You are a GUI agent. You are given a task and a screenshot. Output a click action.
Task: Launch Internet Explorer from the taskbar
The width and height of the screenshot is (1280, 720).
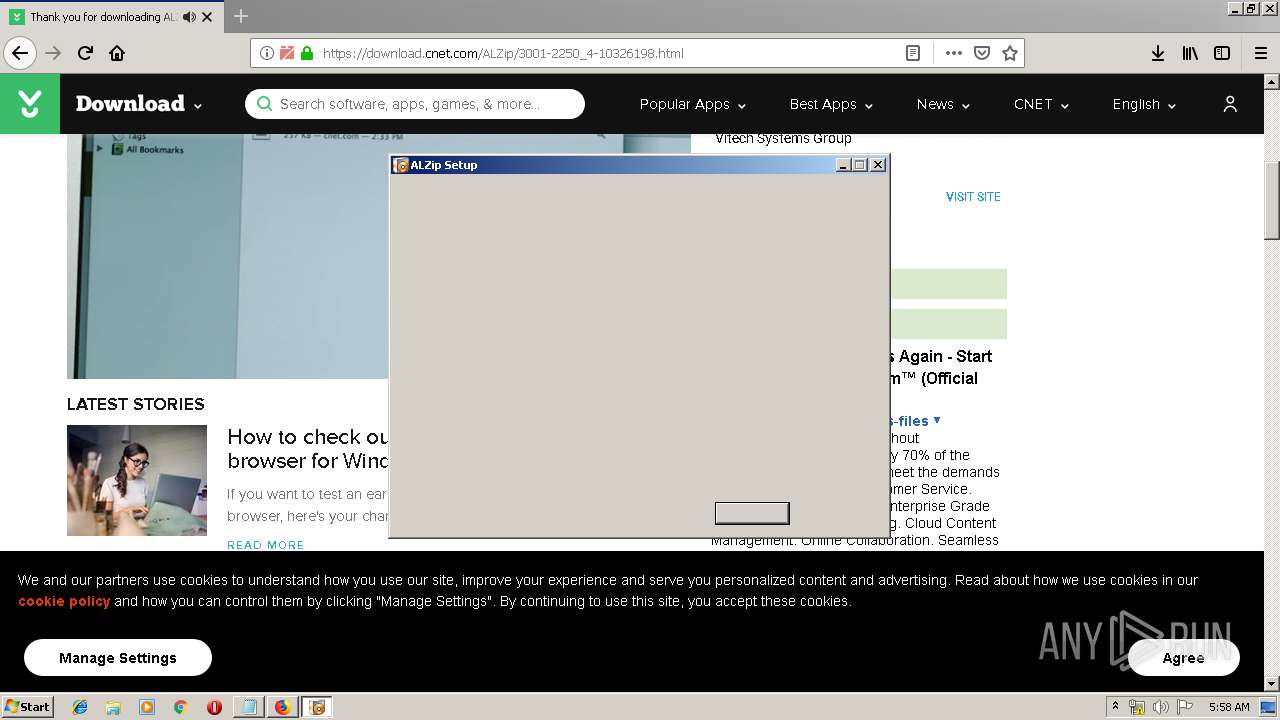coord(80,707)
